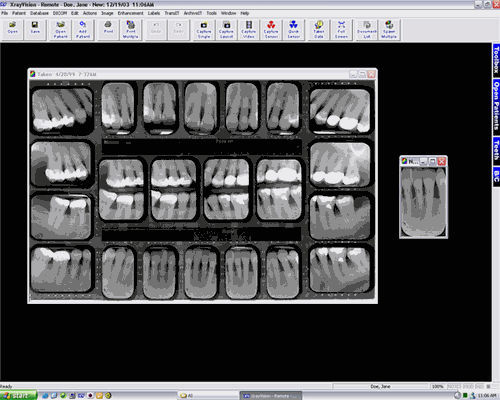Open the TransIT menu
The height and width of the screenshot is (400, 500).
pos(172,13)
